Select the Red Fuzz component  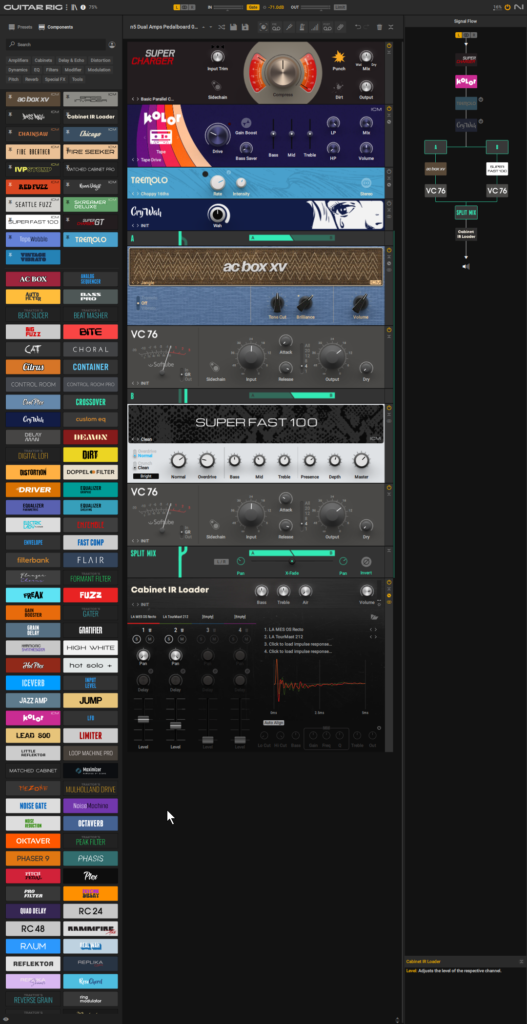coord(33,187)
